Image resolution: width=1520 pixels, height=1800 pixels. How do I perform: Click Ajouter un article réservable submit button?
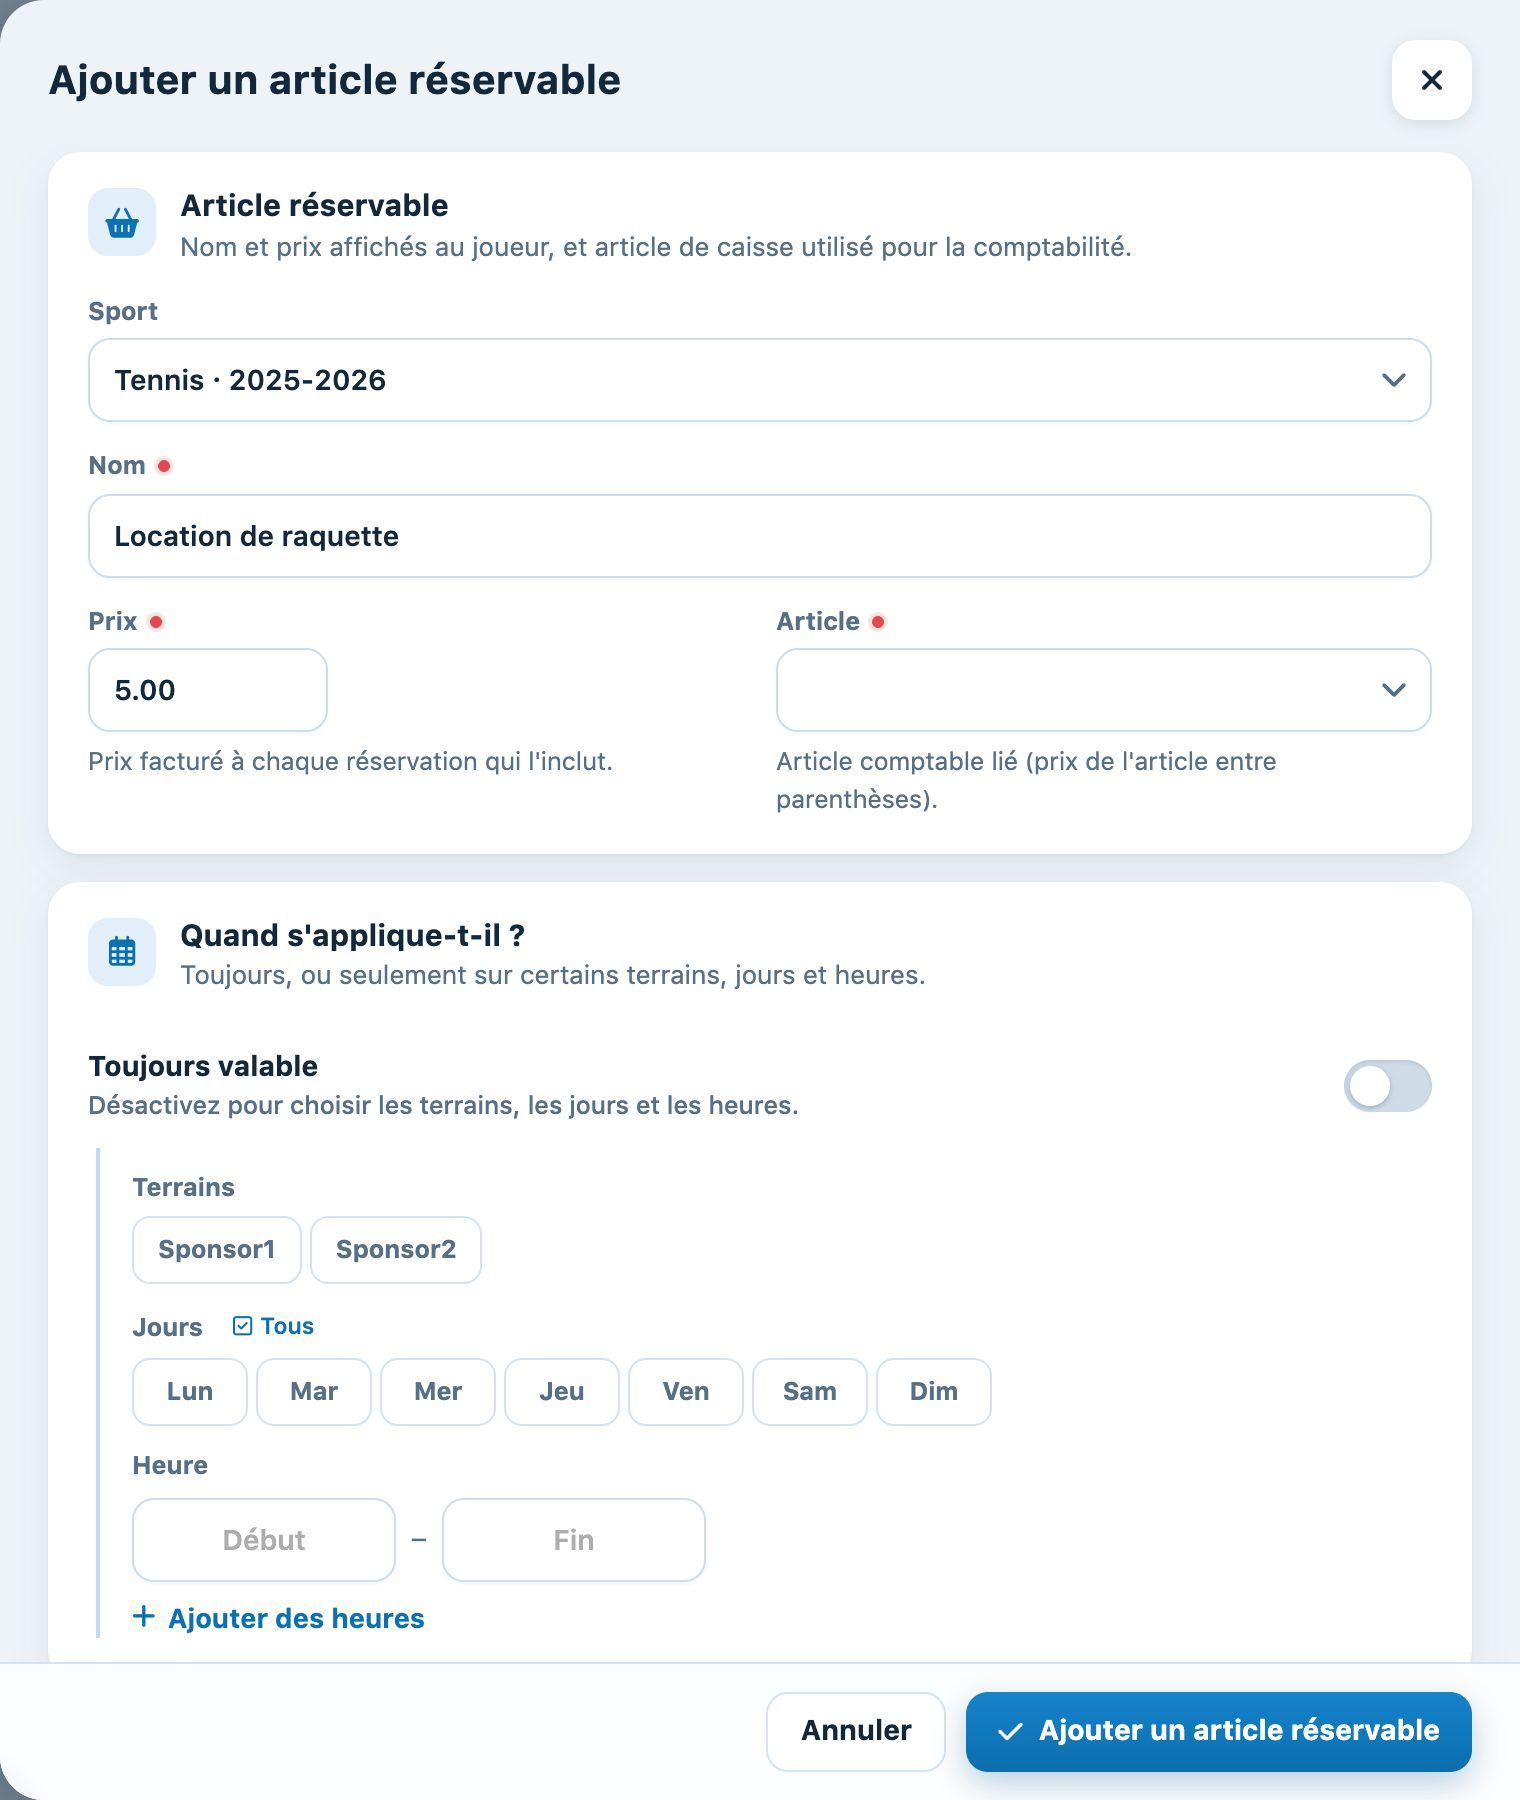tap(1219, 1731)
